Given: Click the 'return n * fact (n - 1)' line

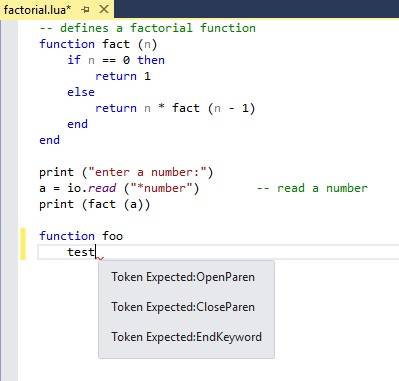Looking at the screenshot, I should coord(175,108).
